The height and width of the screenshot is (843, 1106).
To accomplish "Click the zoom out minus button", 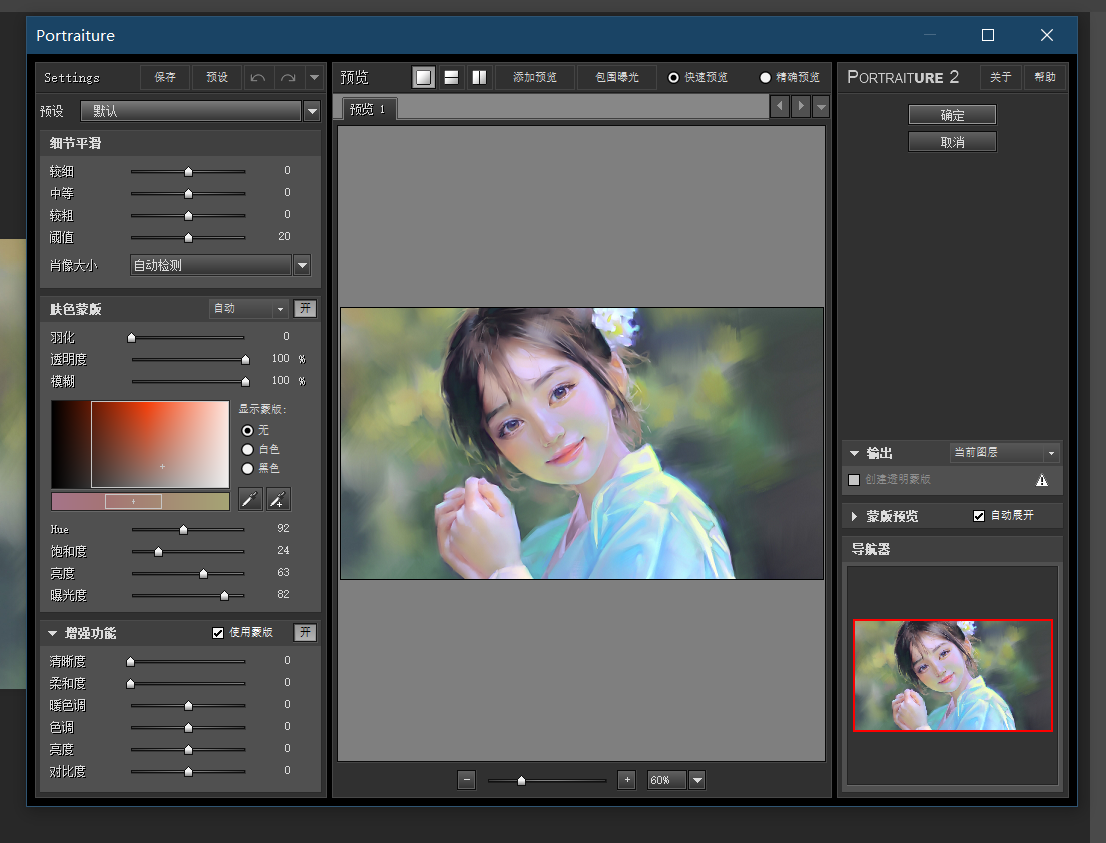I will click(x=466, y=780).
